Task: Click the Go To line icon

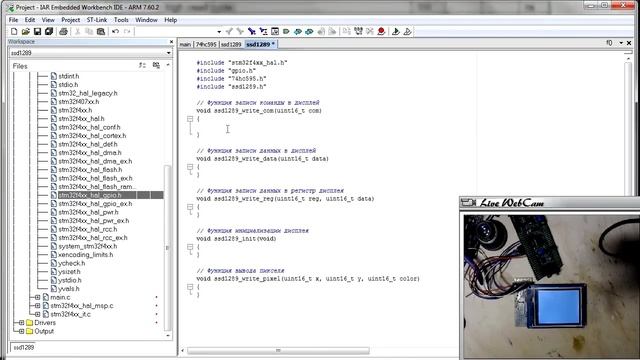Action: tap(275, 31)
